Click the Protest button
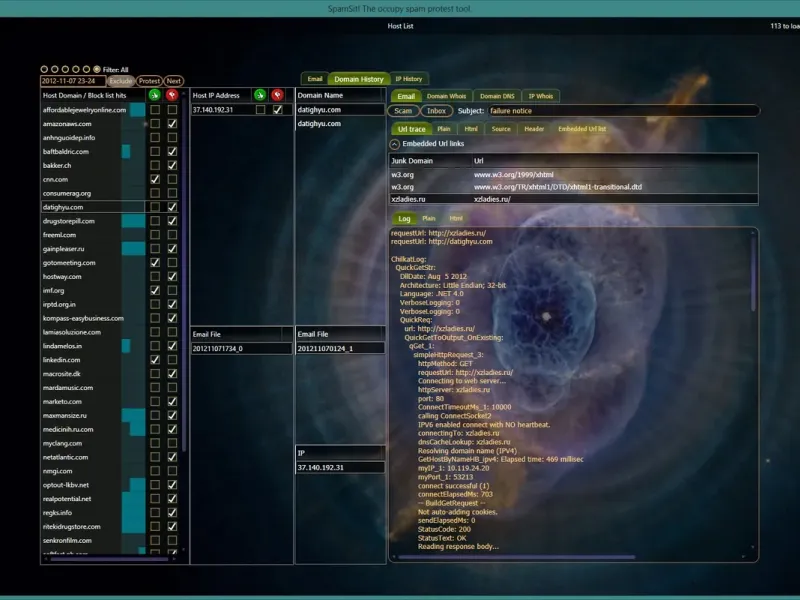Screen dimensions: 800x600 click(x=149, y=81)
